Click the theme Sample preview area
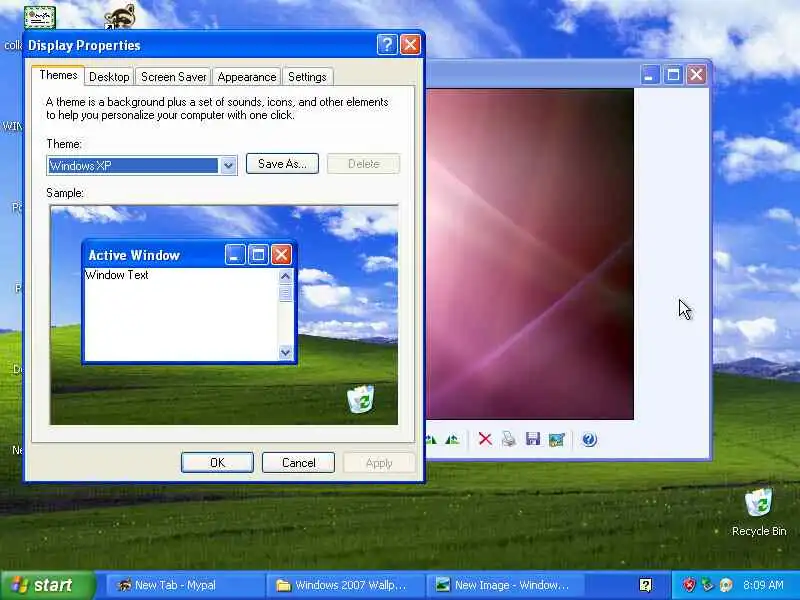 click(x=224, y=315)
